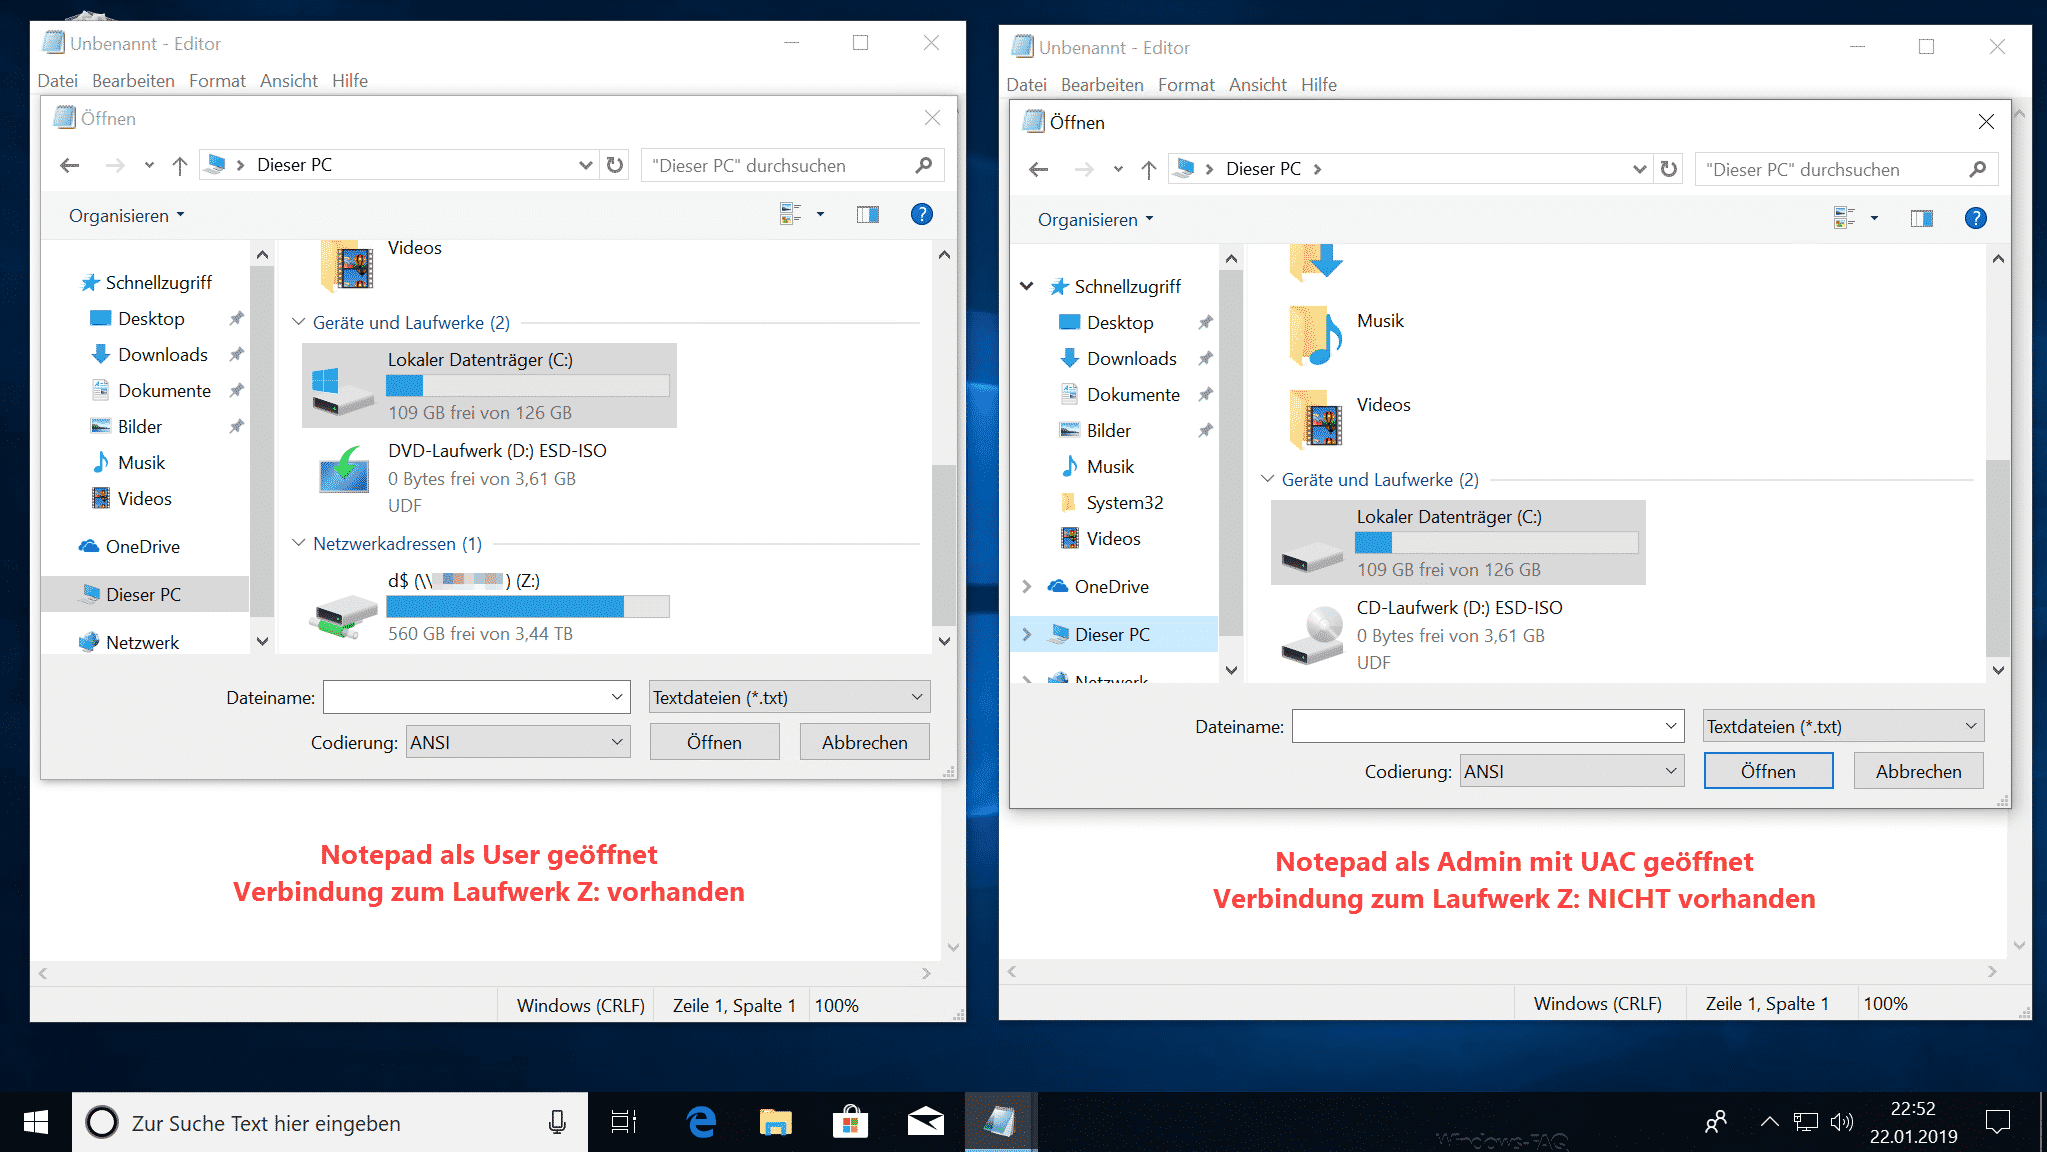This screenshot has height=1152, width=2047.
Task: Click Öffnen button in left dialog
Action: click(x=714, y=742)
